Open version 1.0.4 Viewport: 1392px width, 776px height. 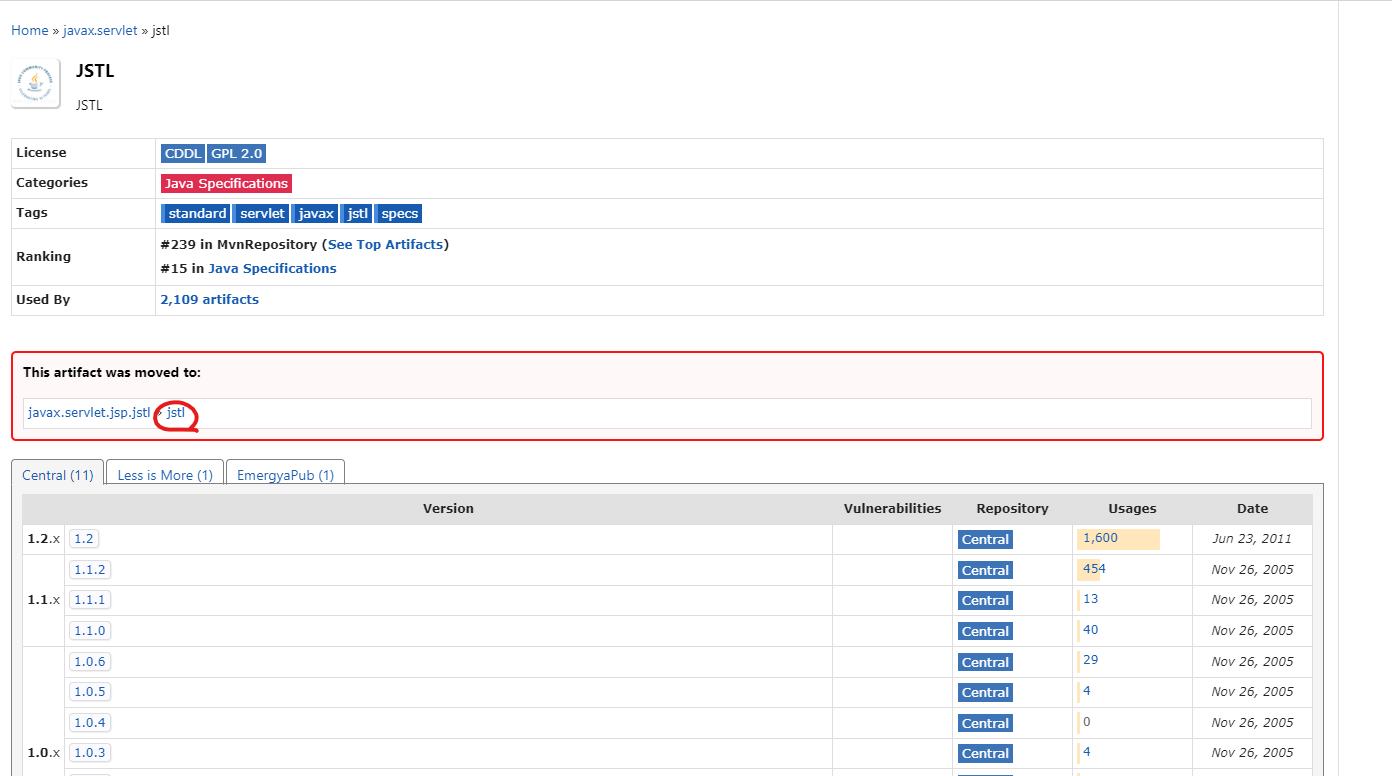pyautogui.click(x=90, y=722)
